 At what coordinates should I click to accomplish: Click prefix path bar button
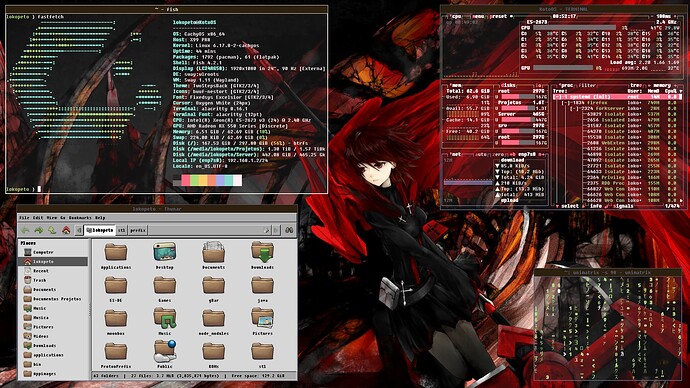(x=137, y=230)
